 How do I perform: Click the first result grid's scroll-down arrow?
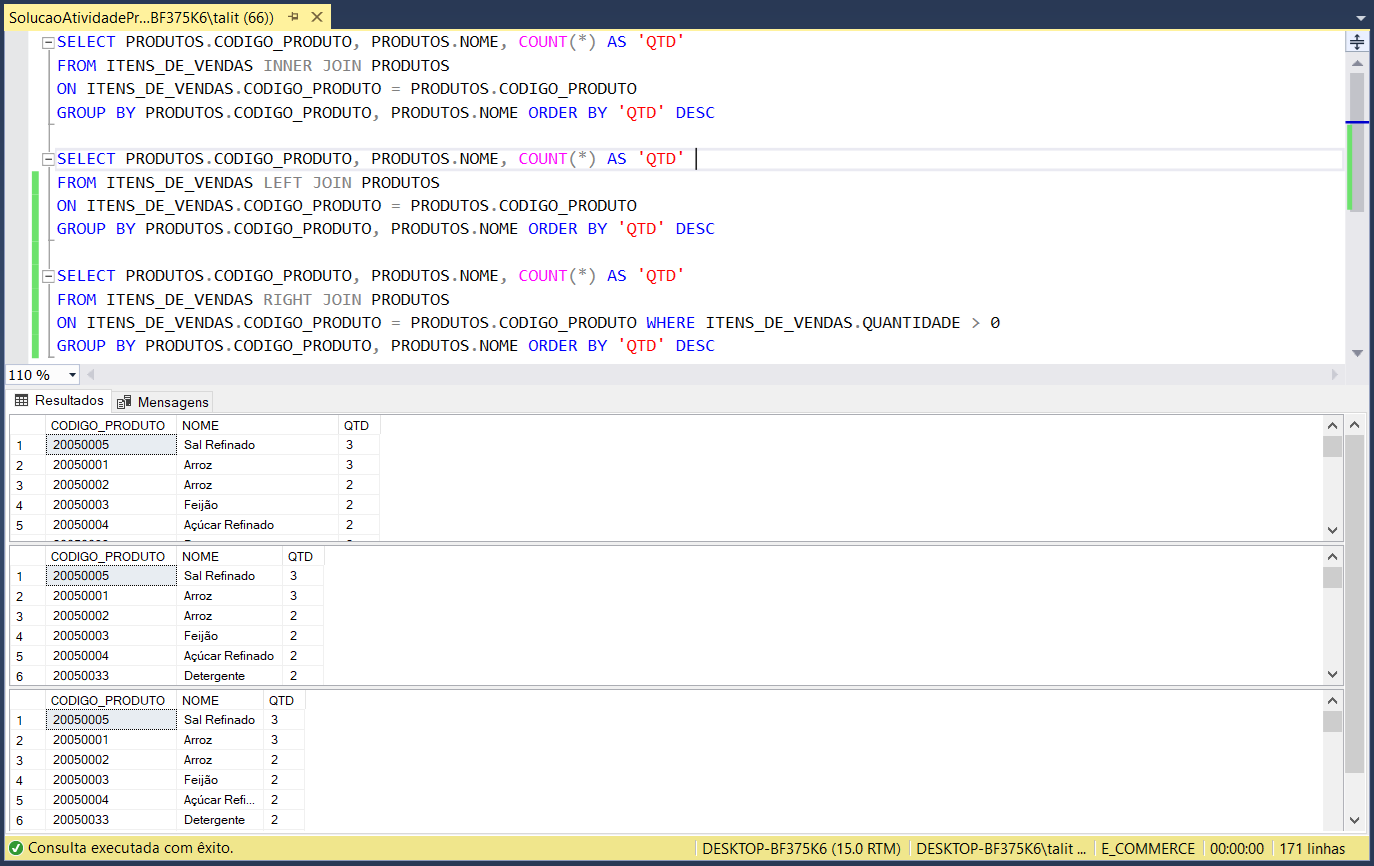tap(1332, 530)
